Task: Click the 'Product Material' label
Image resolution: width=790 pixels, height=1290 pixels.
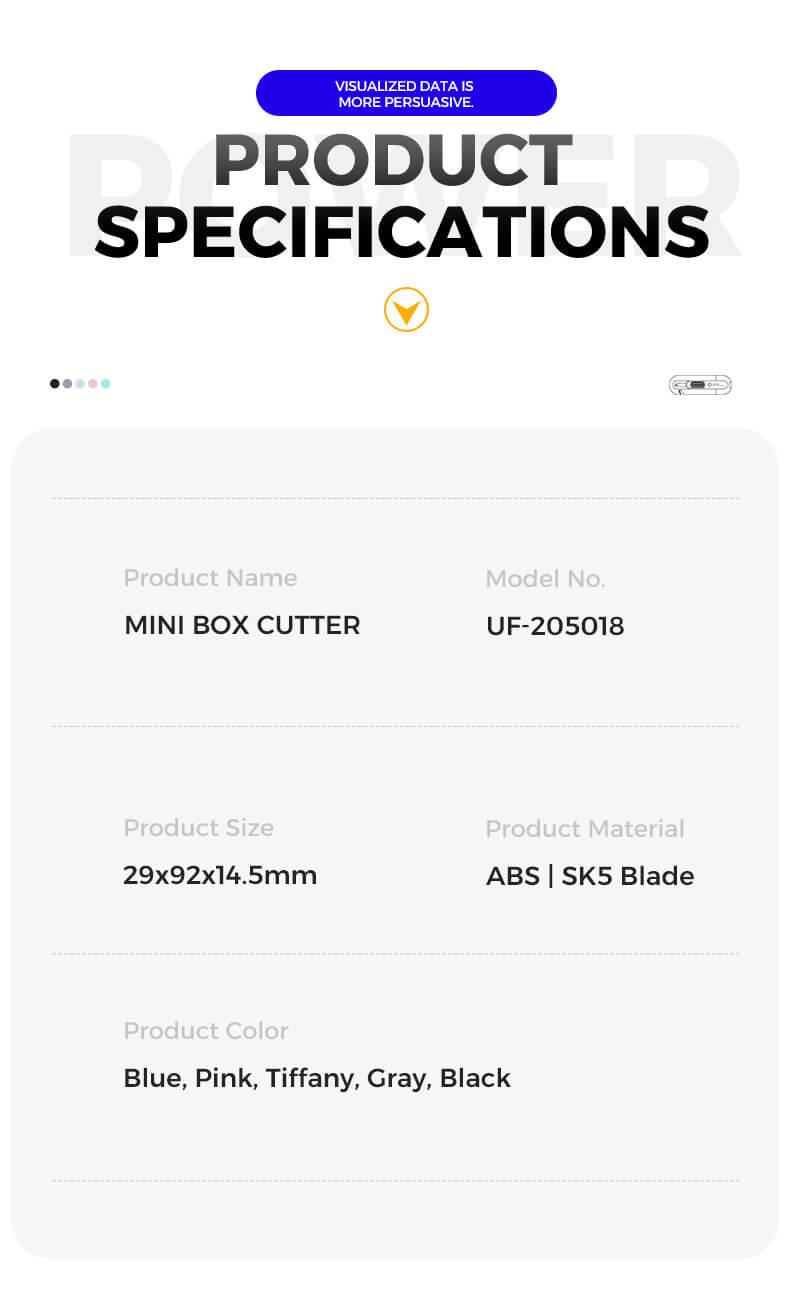Action: [585, 829]
